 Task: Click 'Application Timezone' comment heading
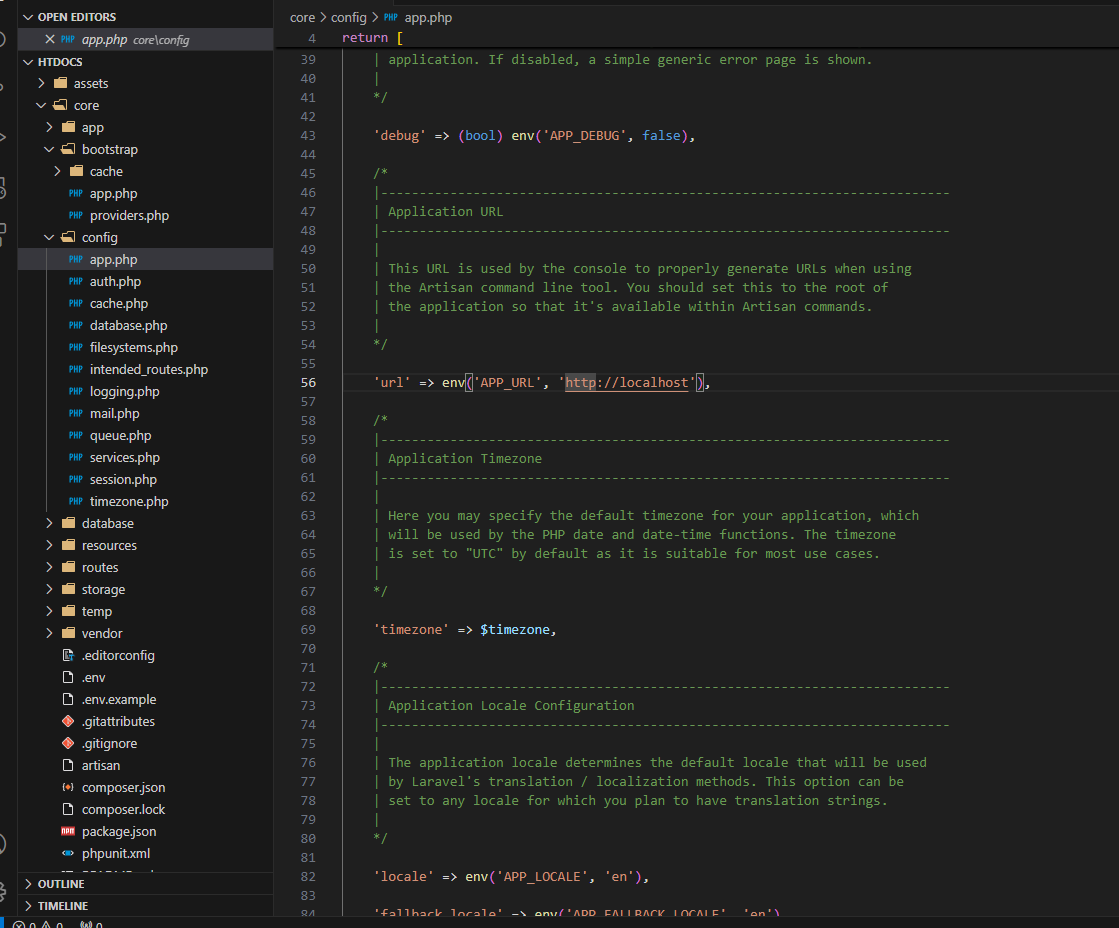coord(465,459)
